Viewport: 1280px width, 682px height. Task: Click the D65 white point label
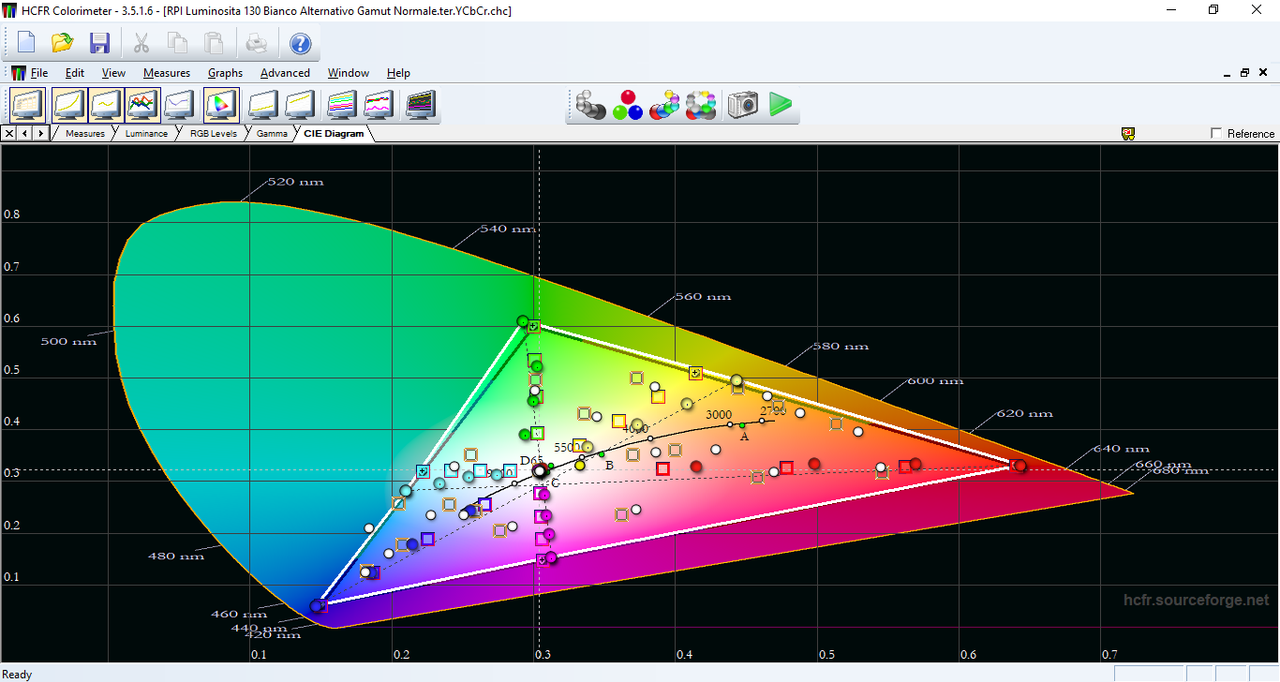pyautogui.click(x=530, y=459)
